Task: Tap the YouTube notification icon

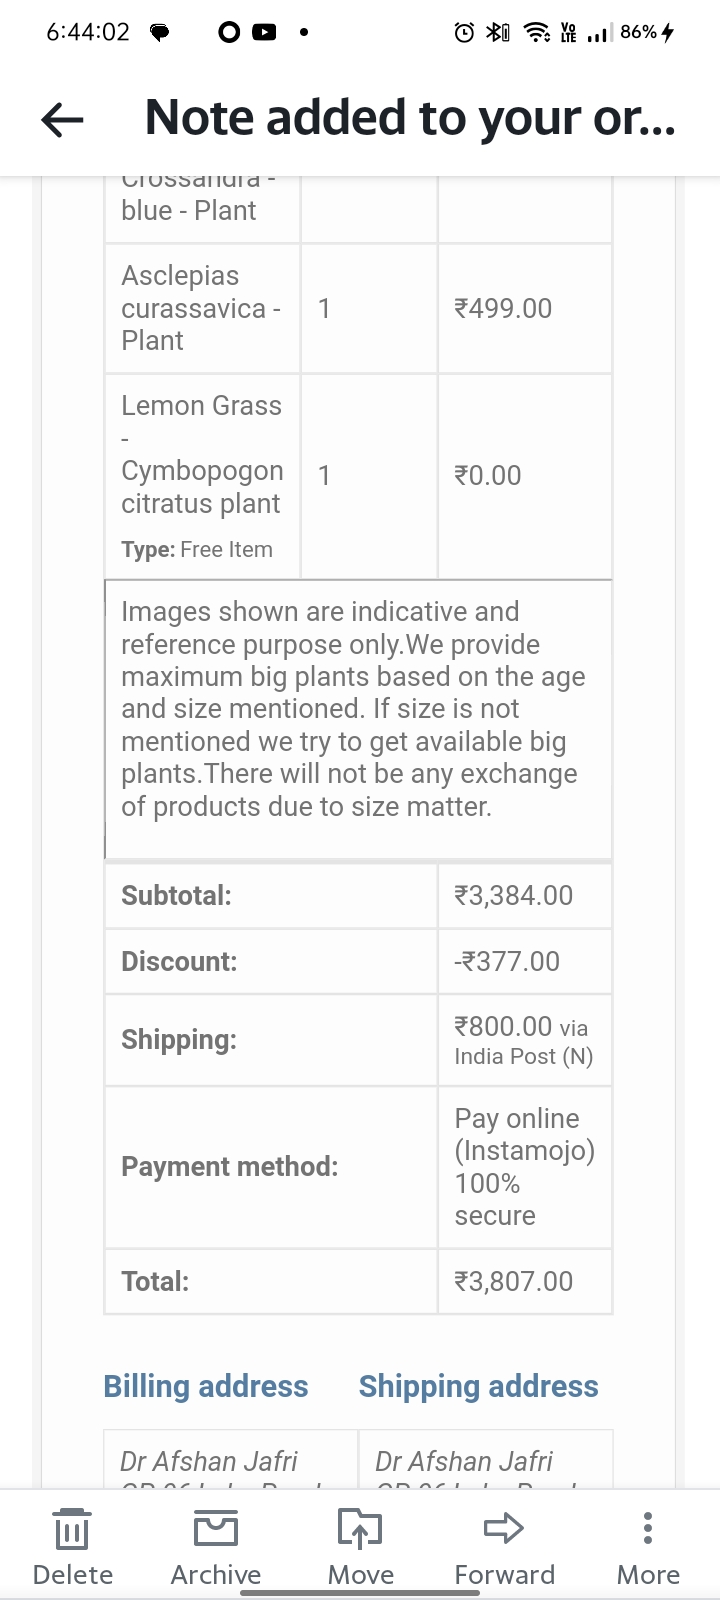Action: point(264,32)
